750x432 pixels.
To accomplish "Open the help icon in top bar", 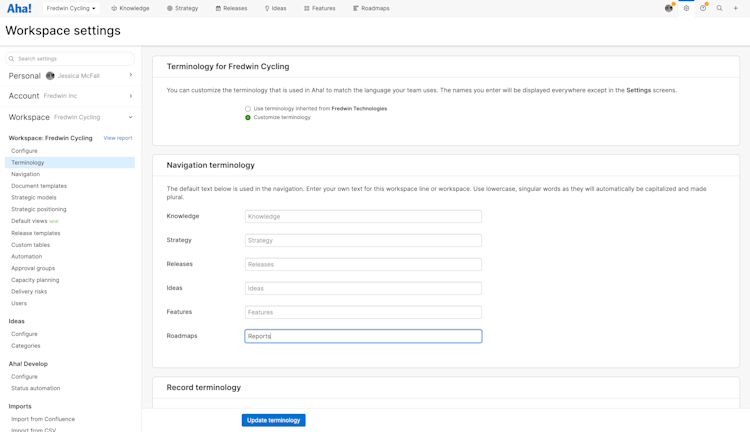I will (x=703, y=8).
